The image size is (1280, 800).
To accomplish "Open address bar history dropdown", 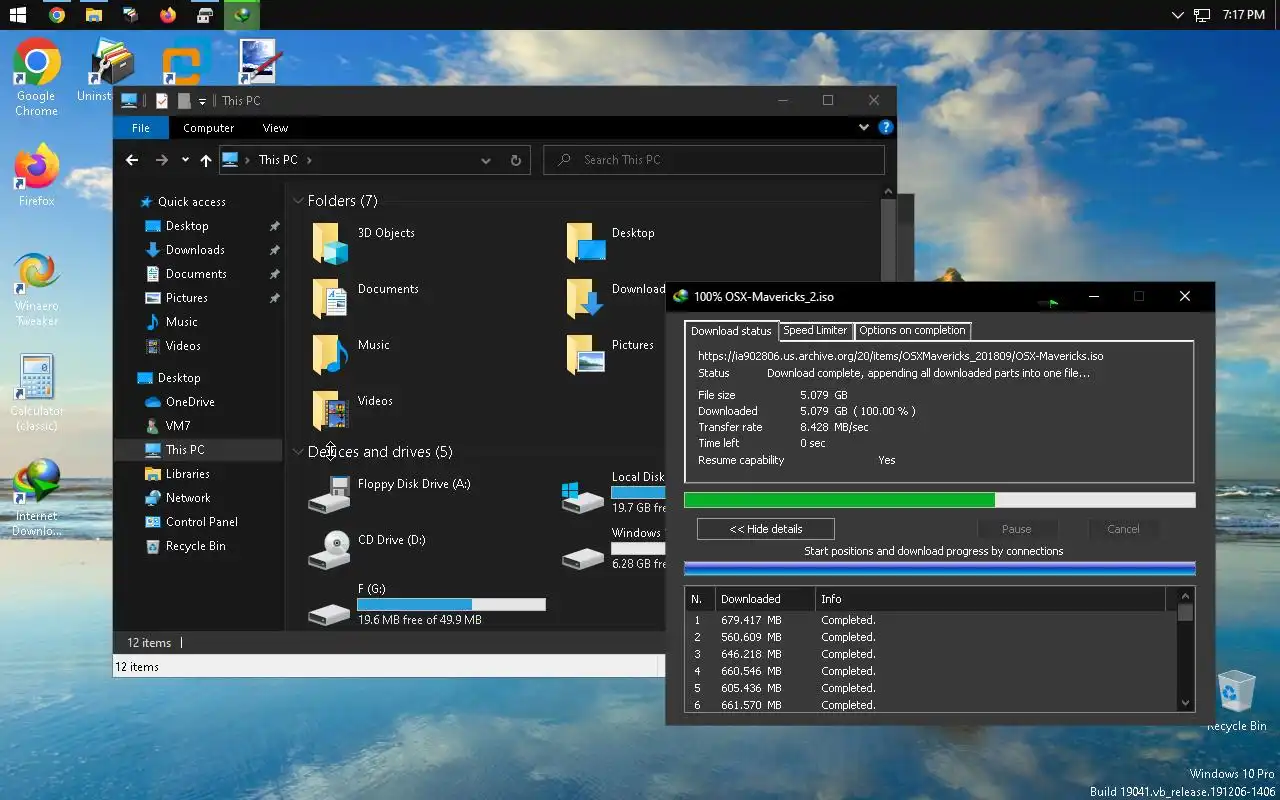I will tap(486, 160).
